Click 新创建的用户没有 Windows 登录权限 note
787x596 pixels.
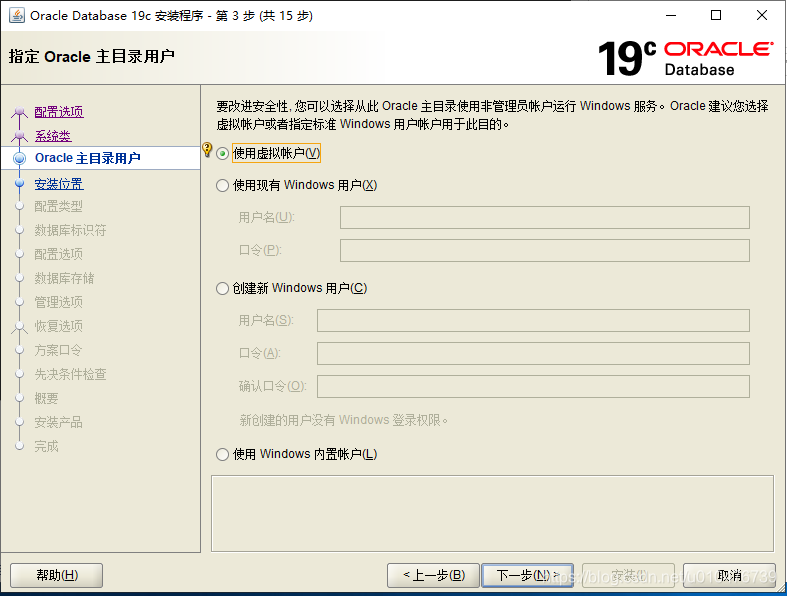pyautogui.click(x=343, y=420)
